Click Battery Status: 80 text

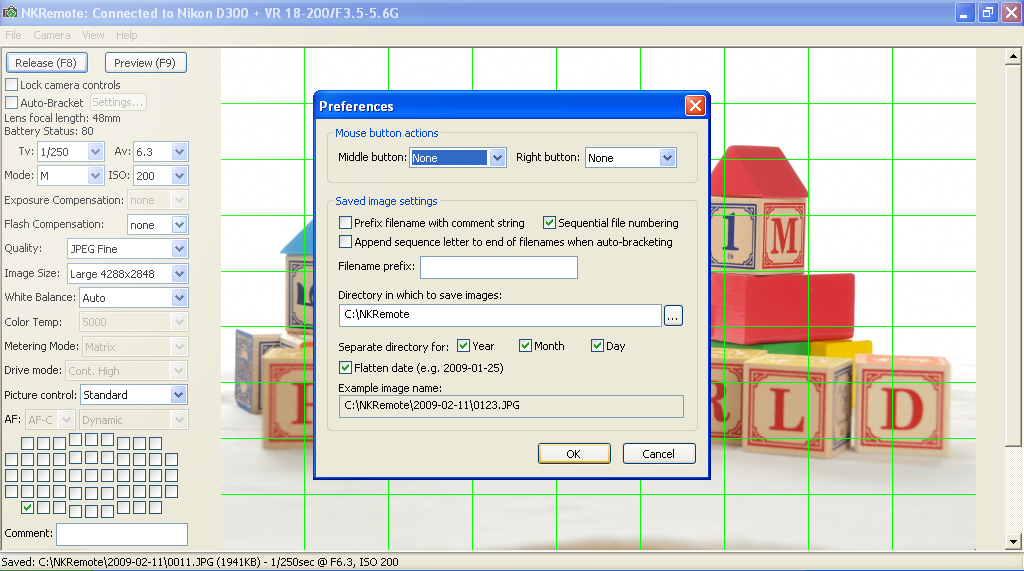click(x=49, y=131)
